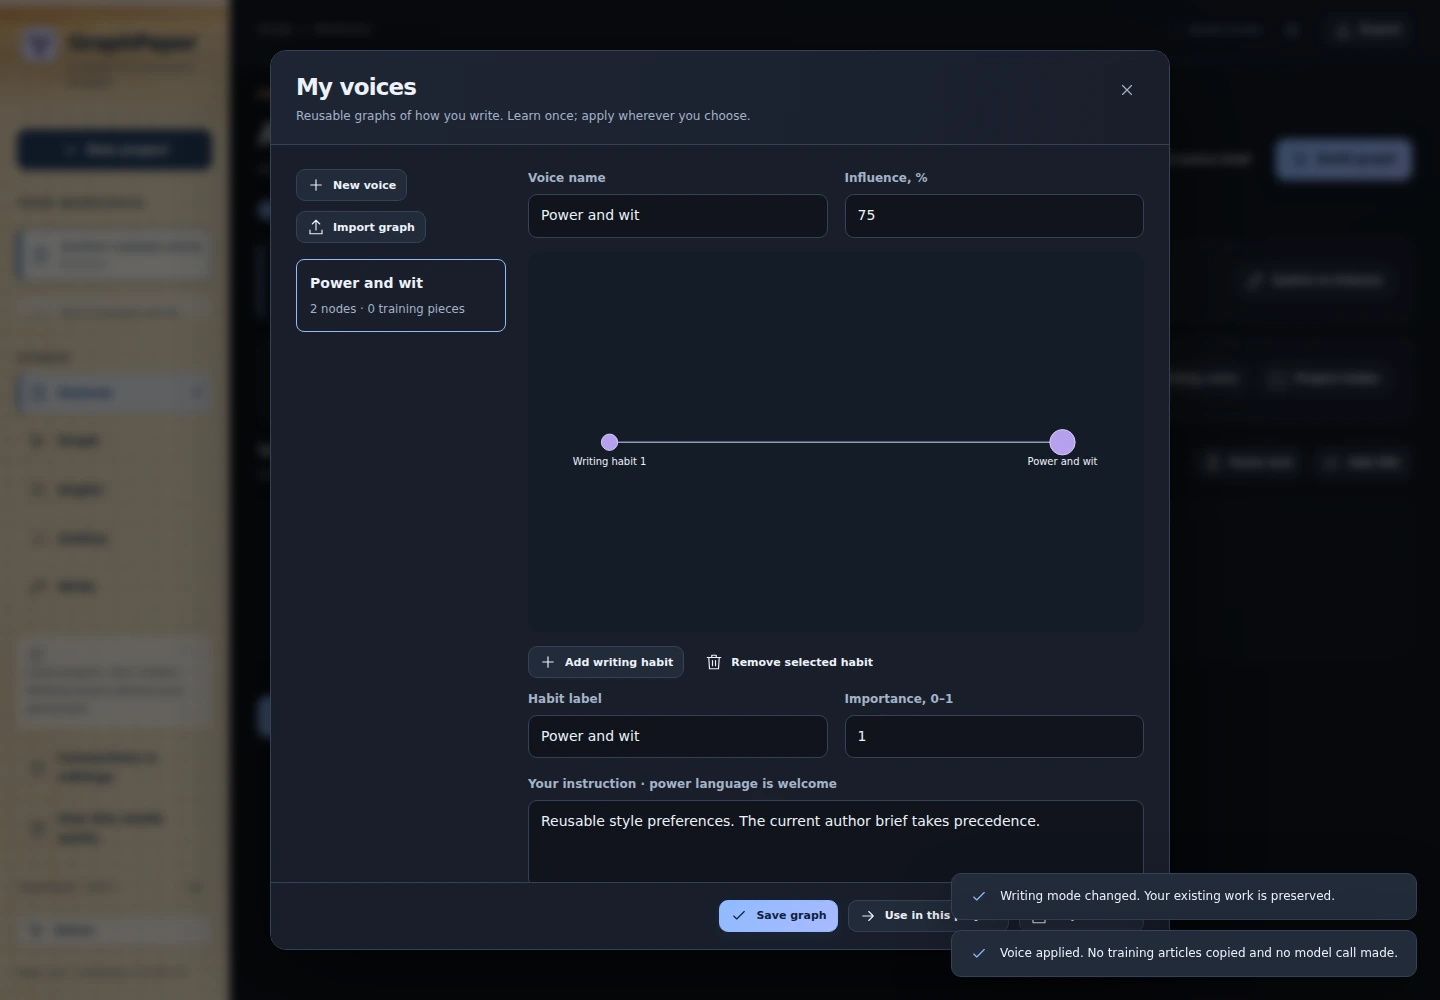Click the "Influence, %" field label
Screen dimensions: 1440x1000
(x=886, y=178)
